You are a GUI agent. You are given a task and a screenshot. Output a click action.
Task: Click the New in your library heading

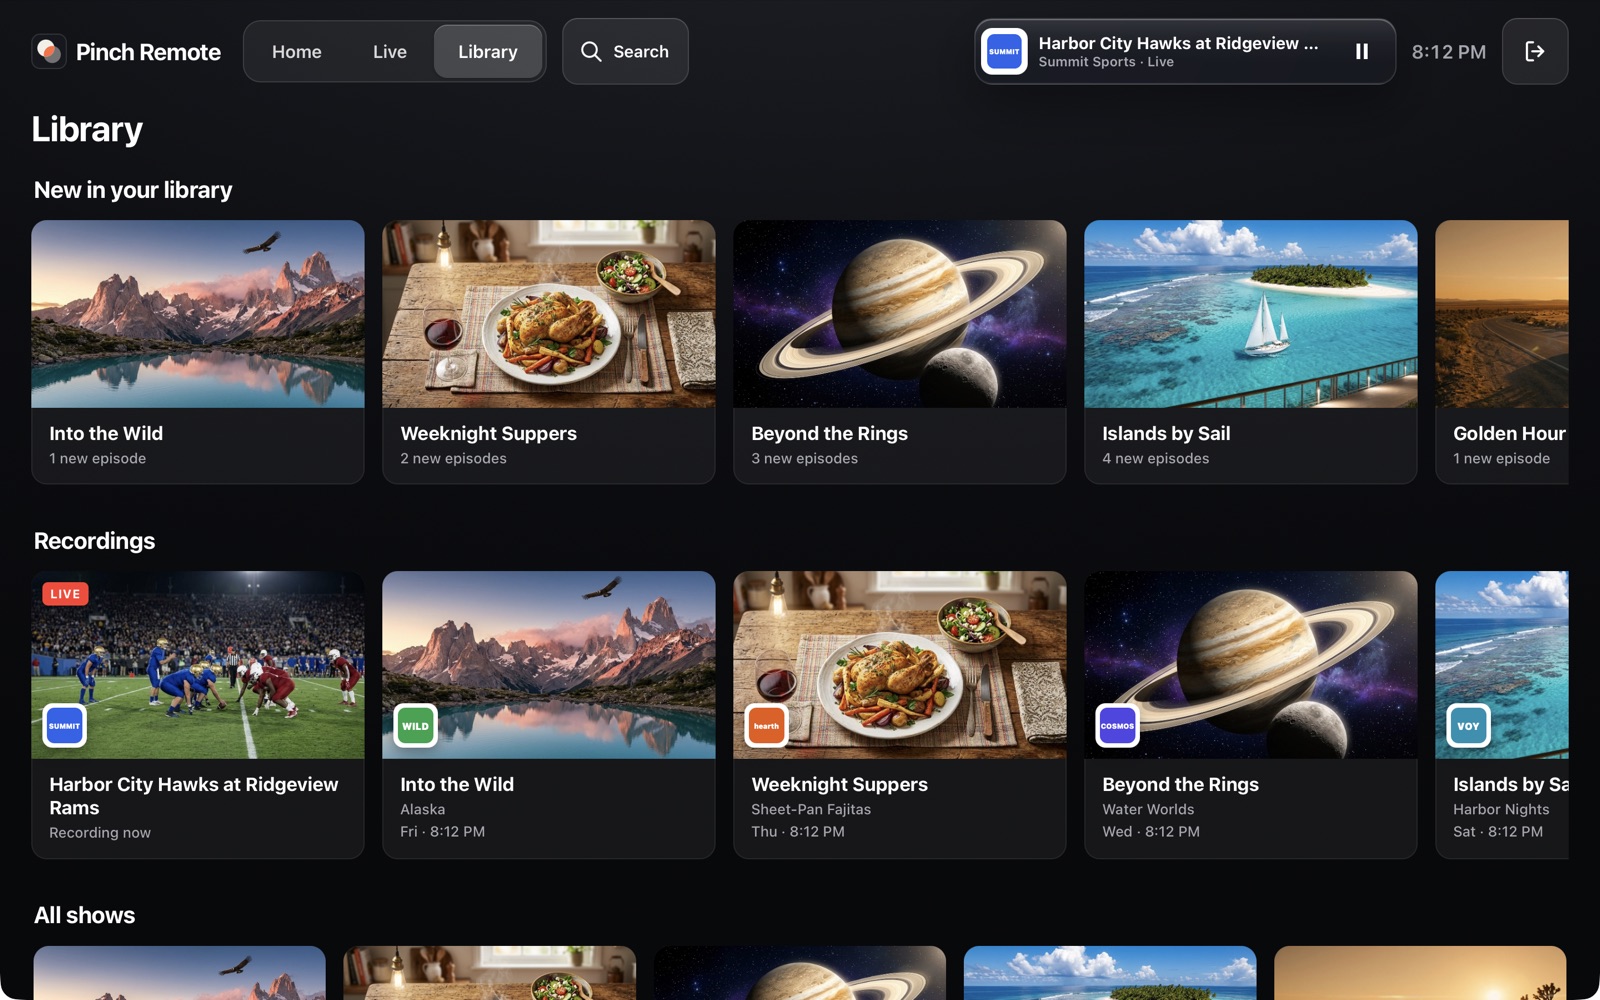[x=133, y=190]
